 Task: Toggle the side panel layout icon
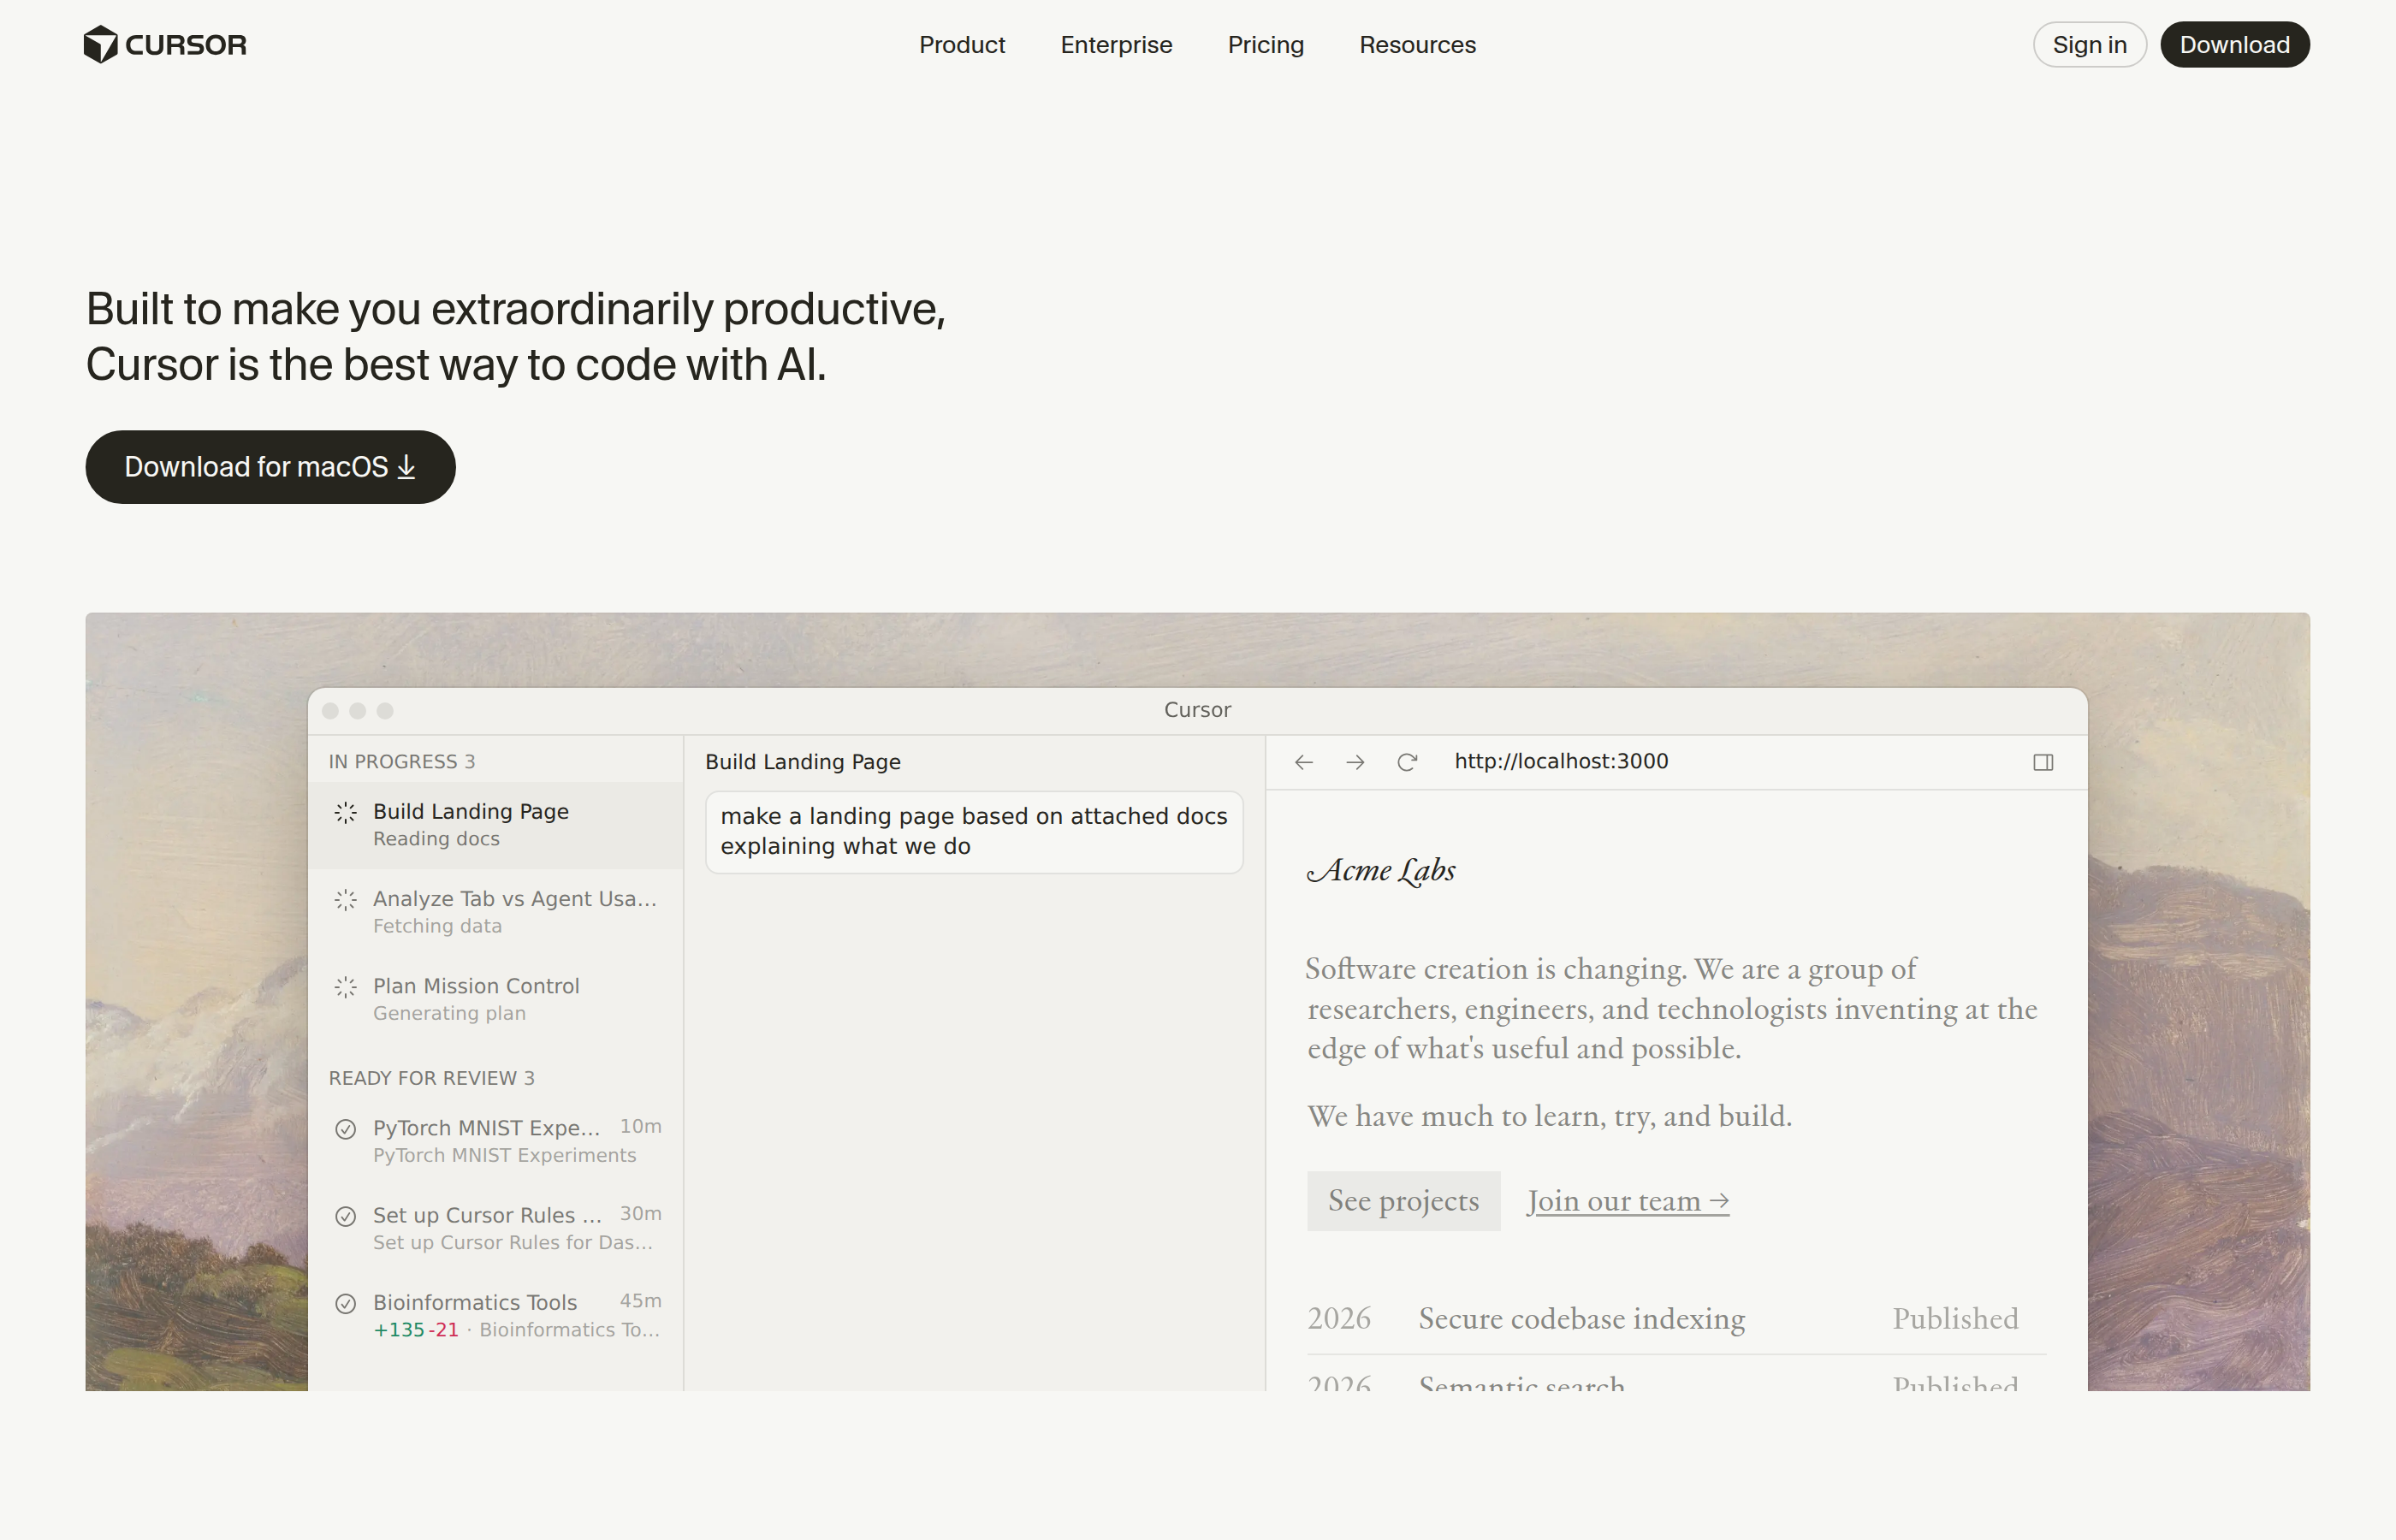pos(2043,762)
